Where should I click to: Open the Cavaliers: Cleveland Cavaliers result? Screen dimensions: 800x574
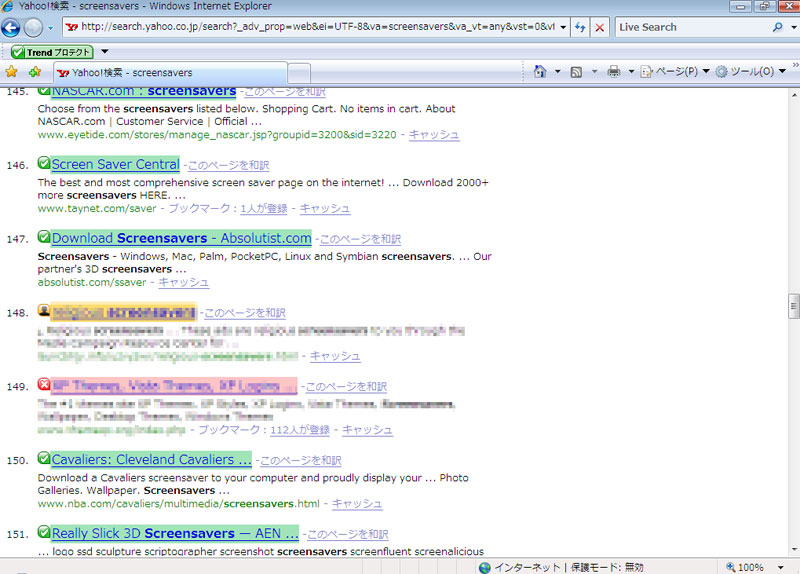[x=152, y=460]
